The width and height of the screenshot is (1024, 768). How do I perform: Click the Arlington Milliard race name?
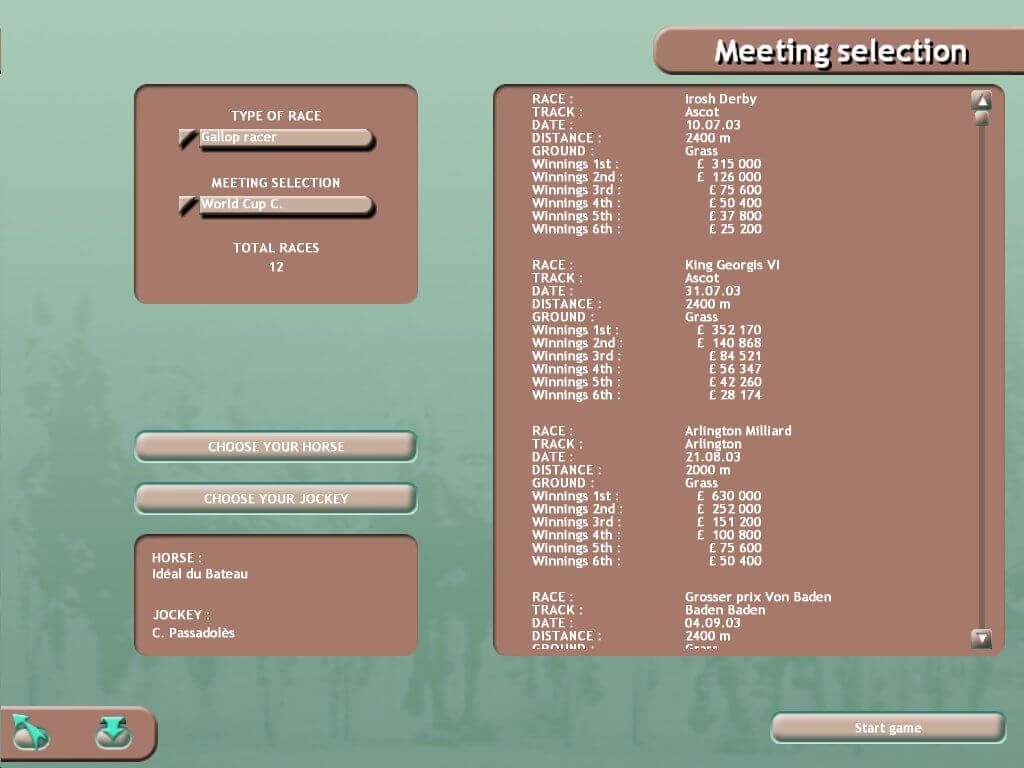point(738,430)
